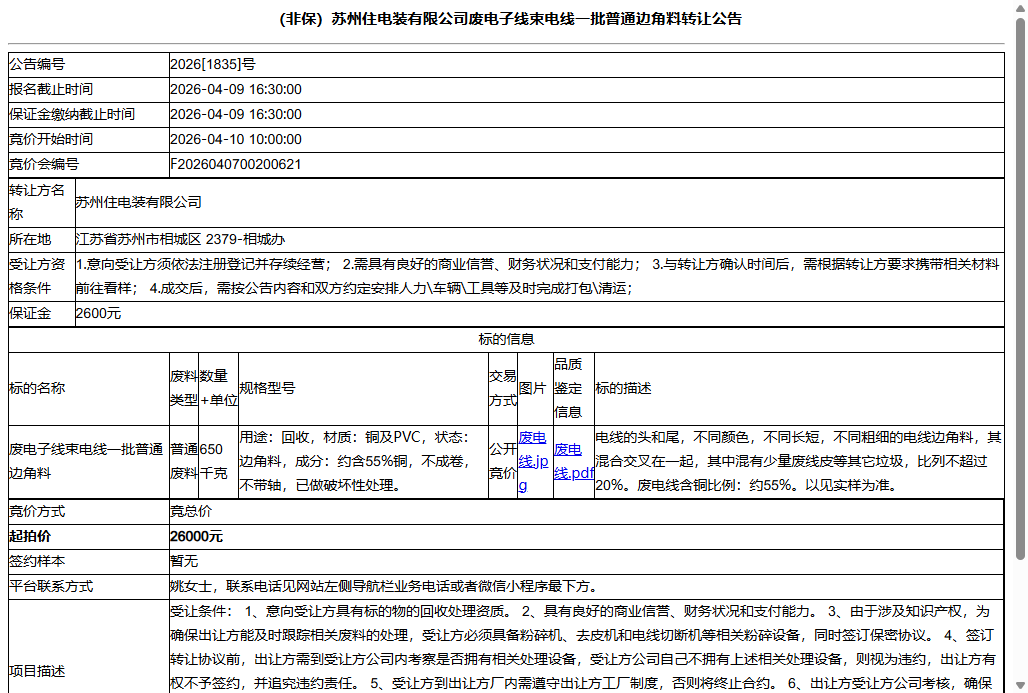Click the 受让方资格条件 label cell
1028x693 pixels.
click(42, 276)
